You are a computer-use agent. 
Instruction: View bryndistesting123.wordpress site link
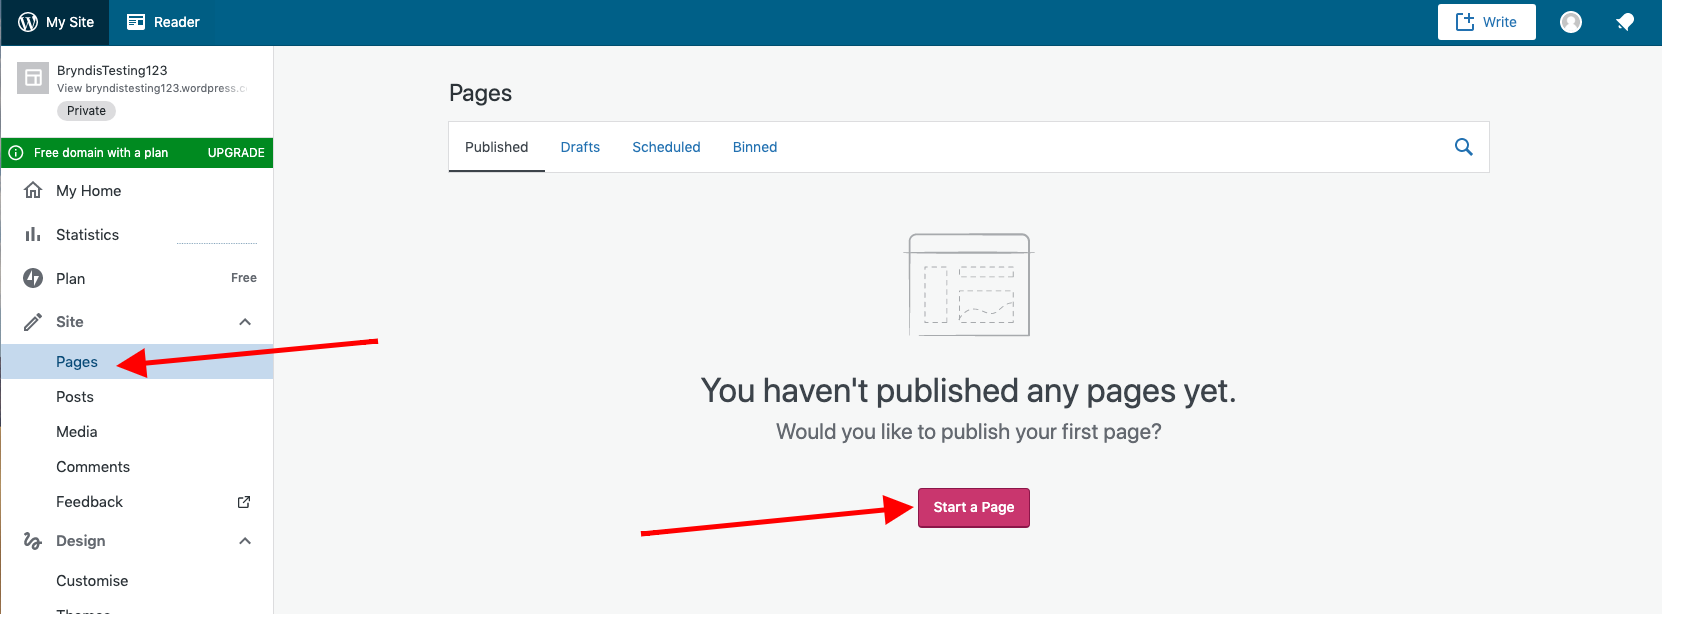[x=152, y=88]
